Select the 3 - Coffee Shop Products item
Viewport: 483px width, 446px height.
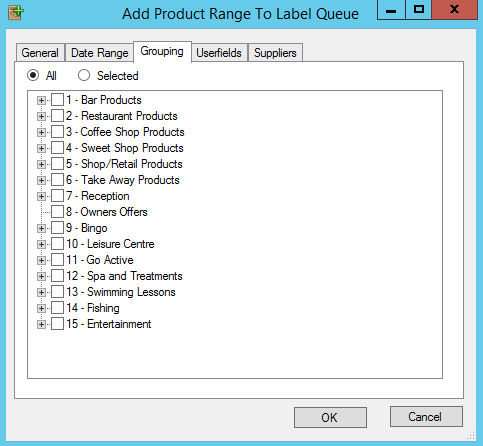pyautogui.click(x=125, y=132)
